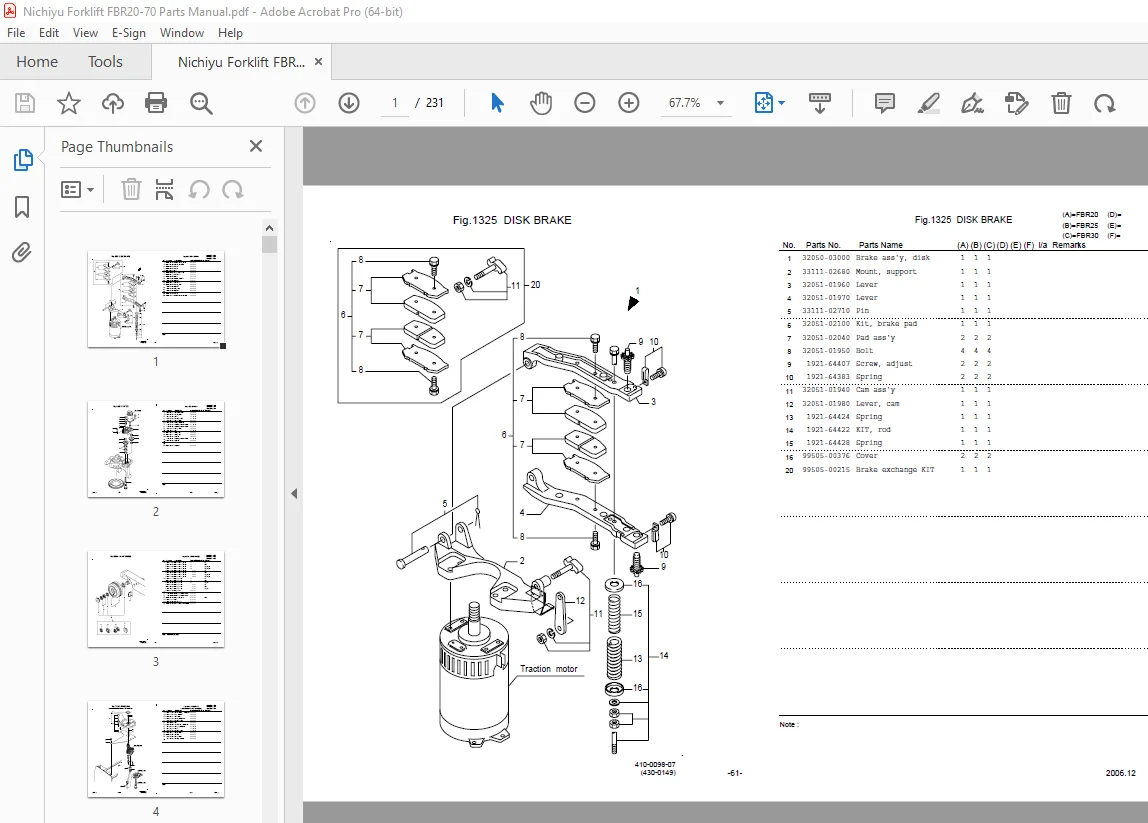Image resolution: width=1148 pixels, height=823 pixels.
Task: Click the 67.7% zoom value field
Action: click(685, 103)
